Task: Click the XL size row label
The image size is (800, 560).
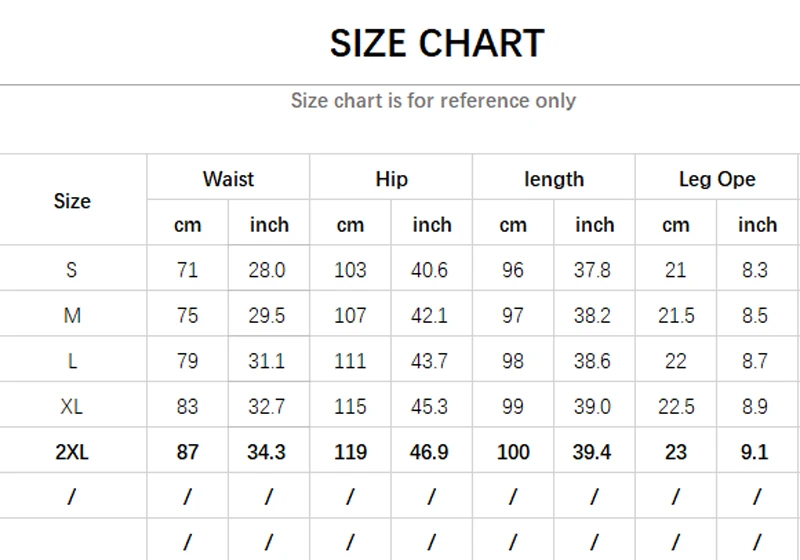Action: coord(72,407)
